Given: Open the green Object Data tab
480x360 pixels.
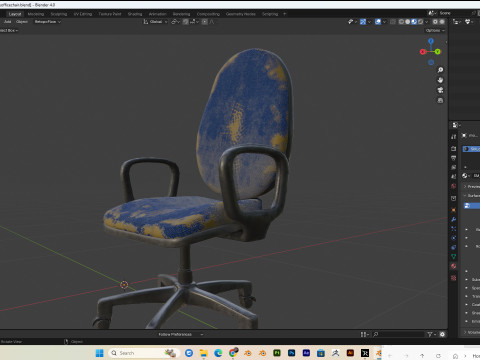Looking at the screenshot, I should (x=454, y=257).
